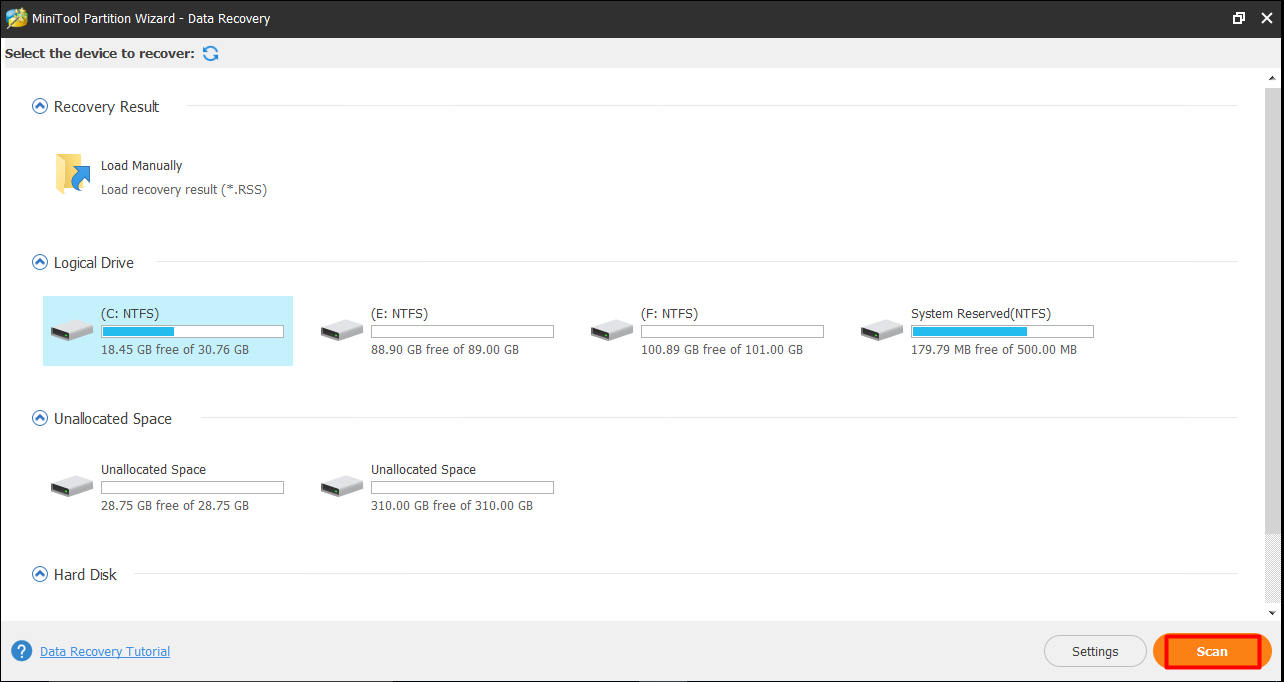
Task: Collapse the Recovery Result section
Action: point(40,106)
